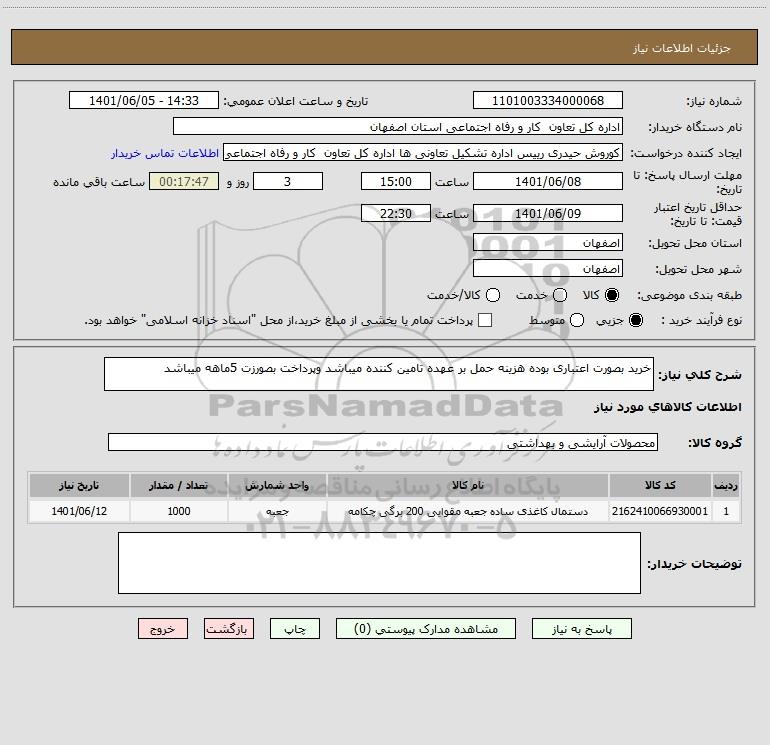Click the پاسخ به نیاز button
The height and width of the screenshot is (745, 770).
[x=581, y=629]
